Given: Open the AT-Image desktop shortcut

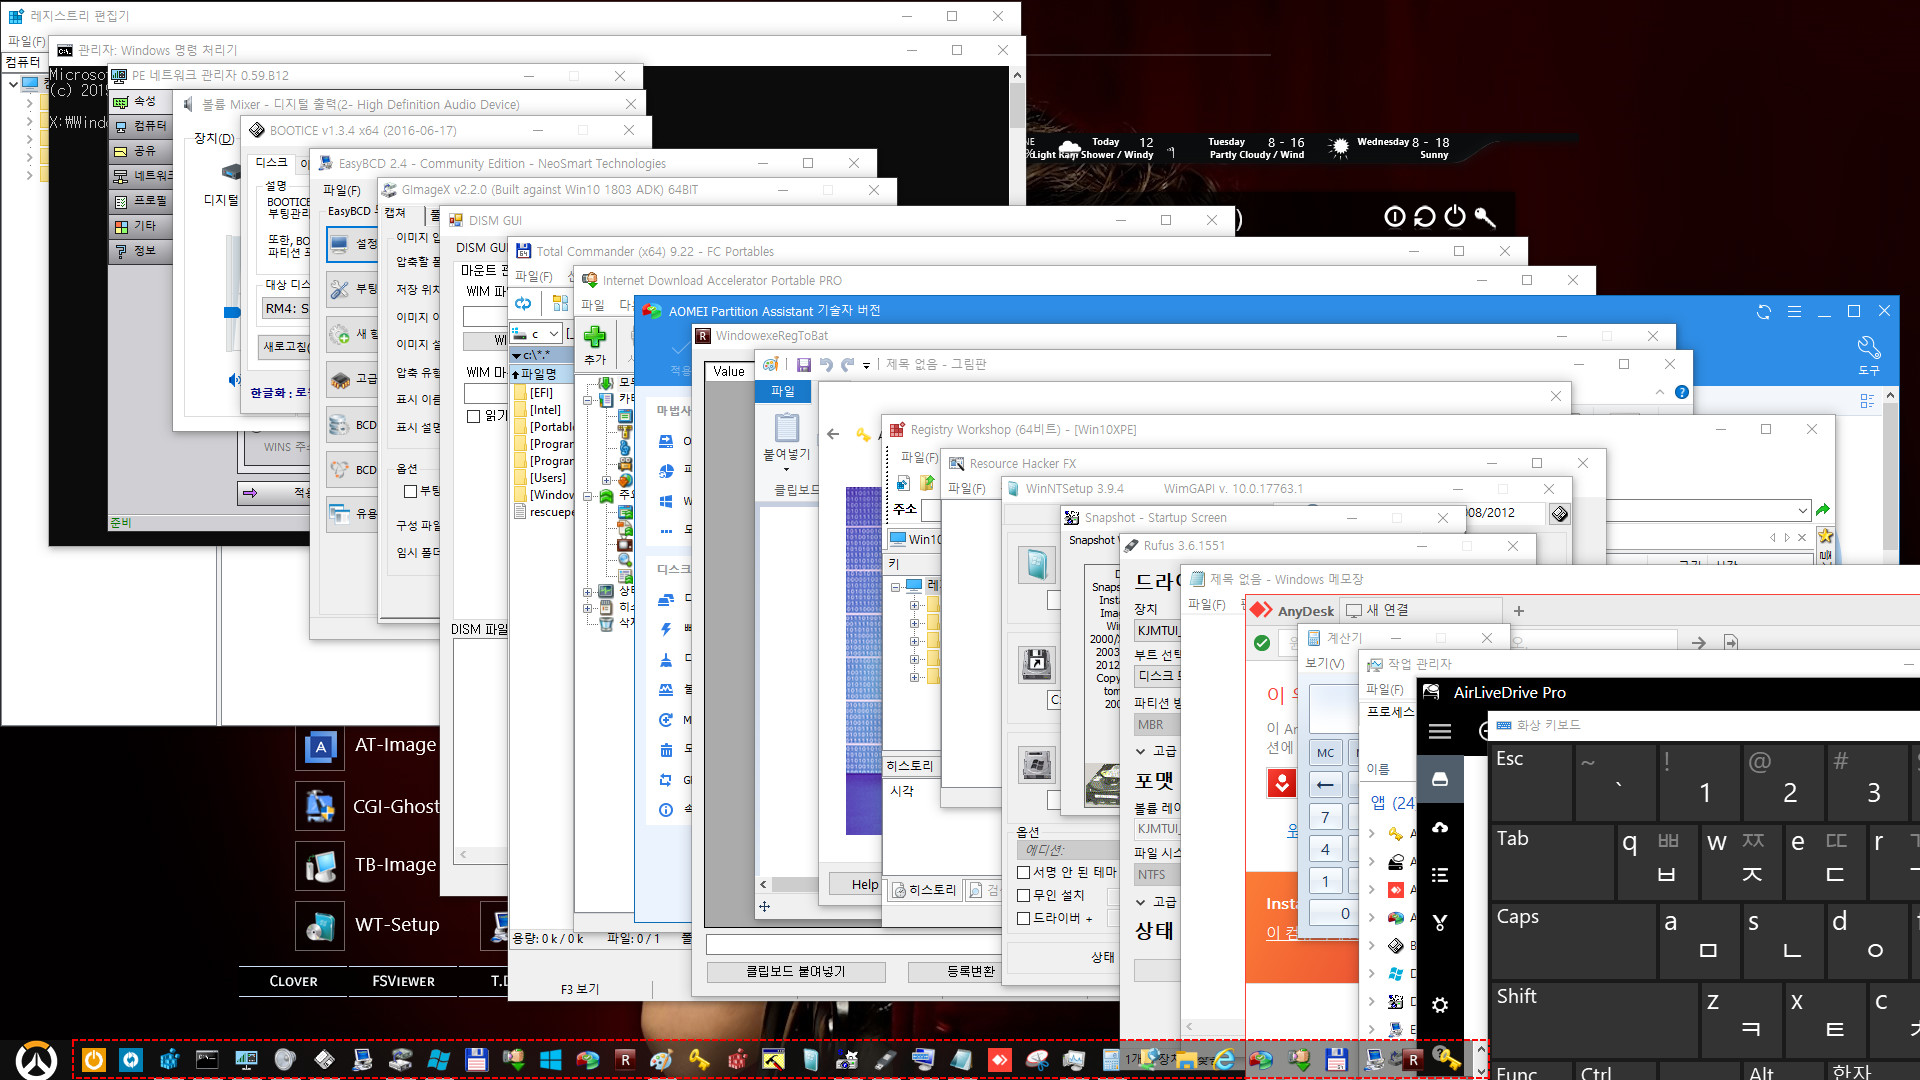Looking at the screenshot, I should click(367, 745).
